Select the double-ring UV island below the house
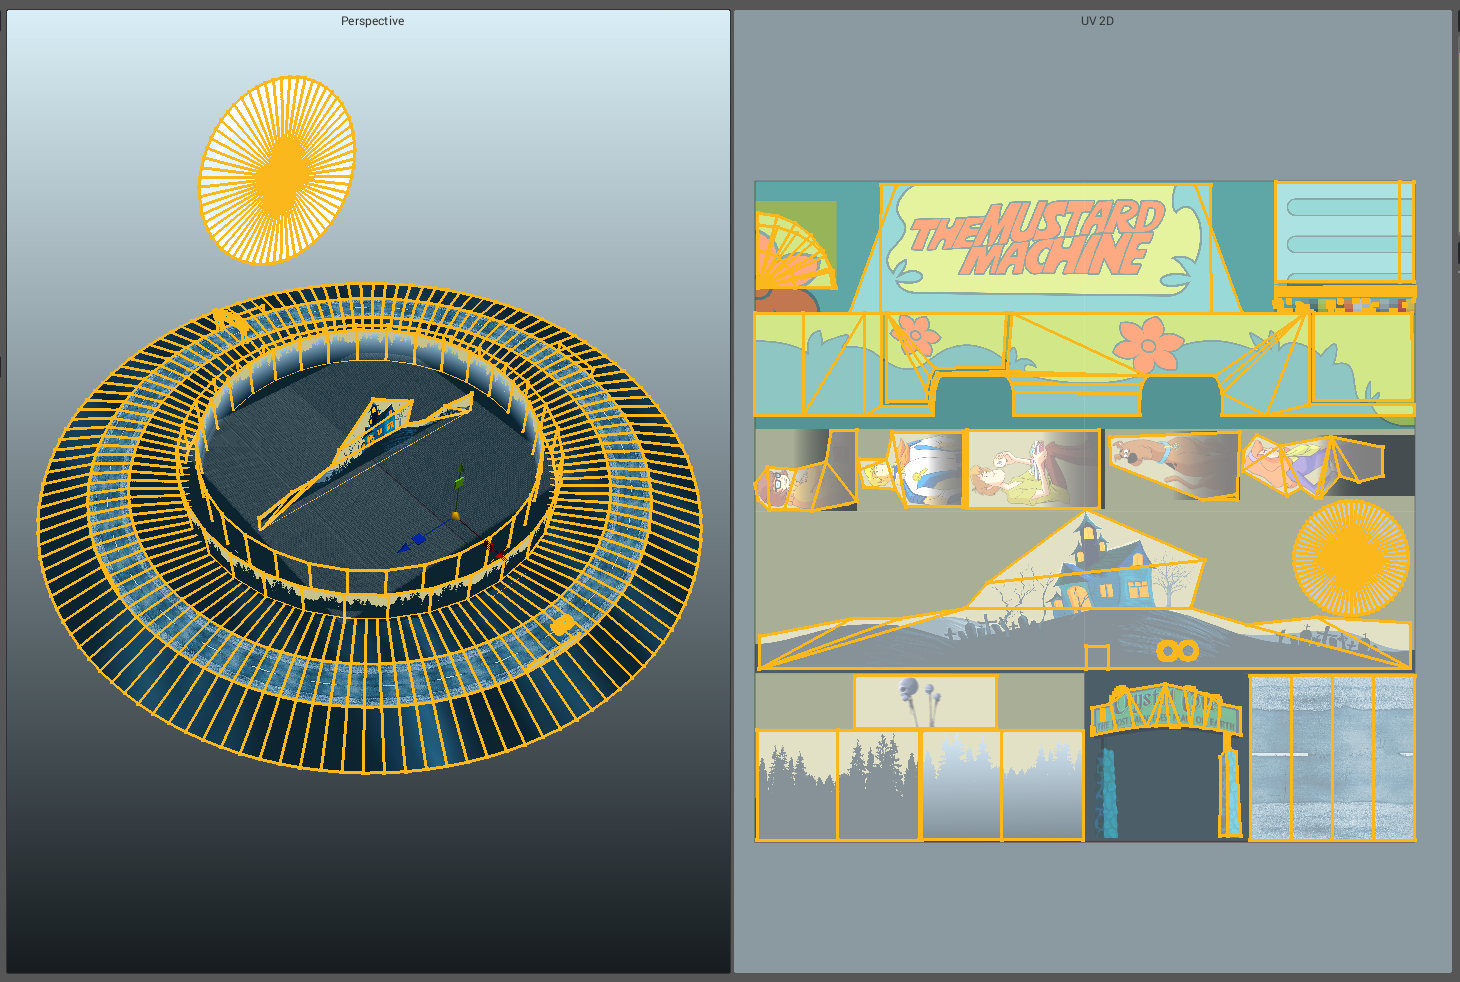This screenshot has height=982, width=1460. pyautogui.click(x=1177, y=652)
